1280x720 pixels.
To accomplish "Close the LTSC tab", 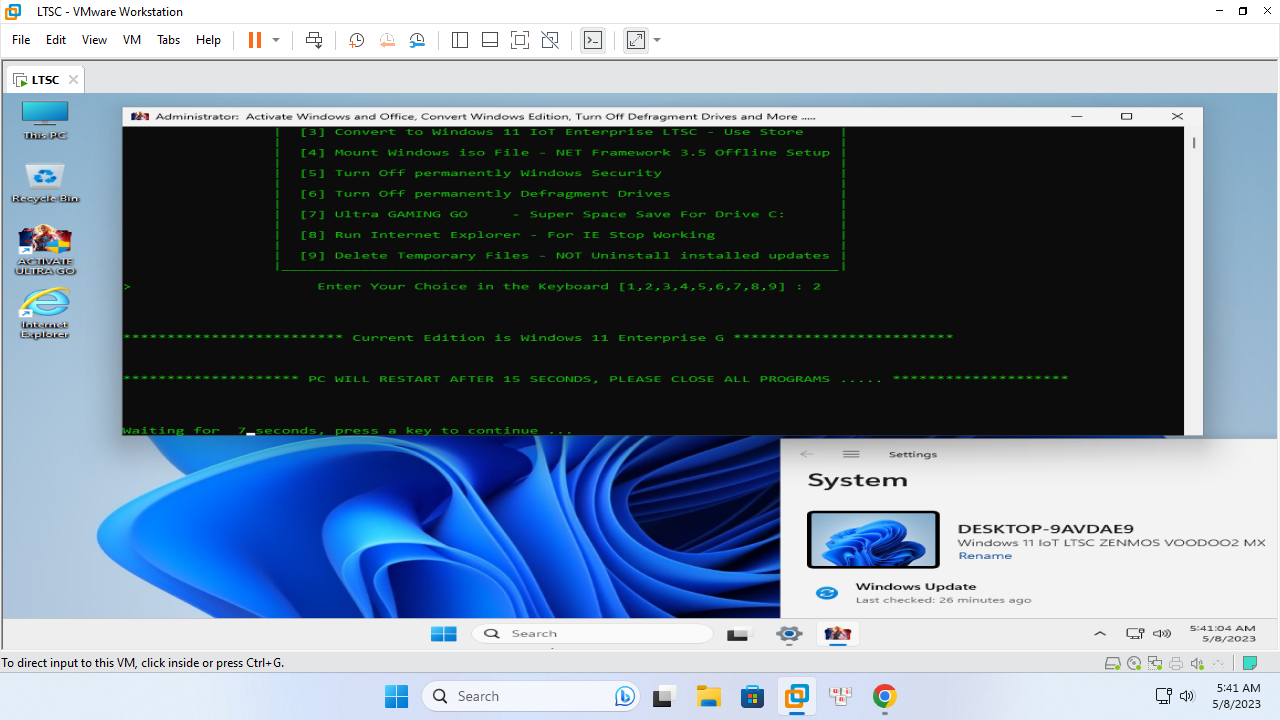I will coord(73,80).
